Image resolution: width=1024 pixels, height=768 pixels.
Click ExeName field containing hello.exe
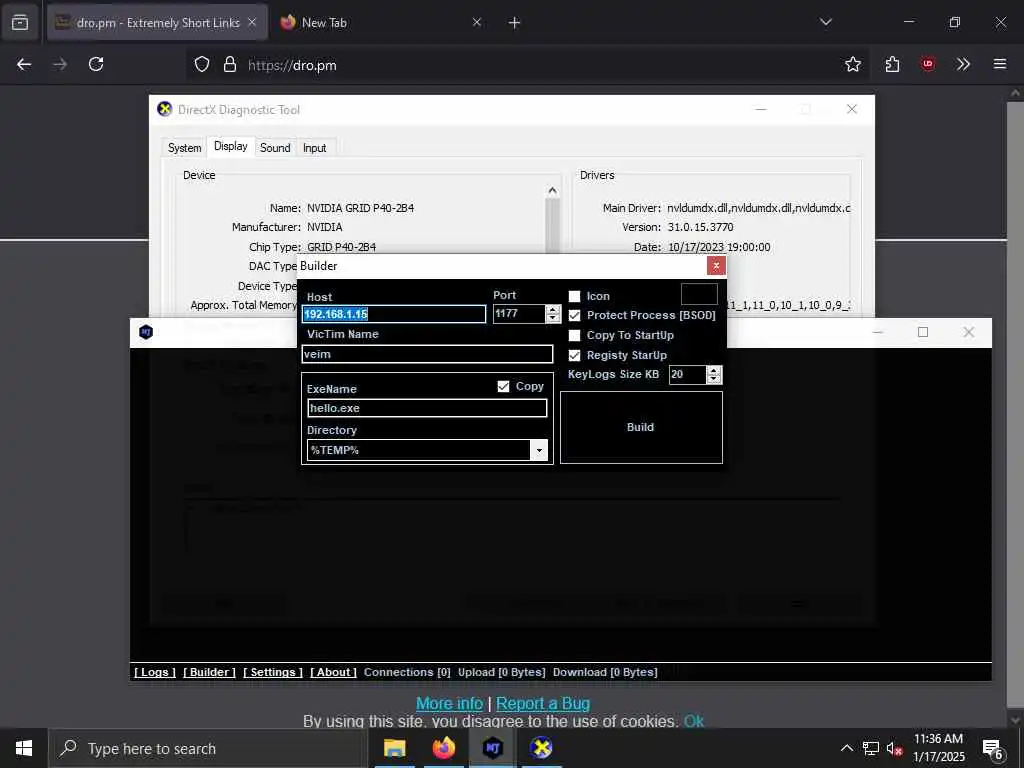pos(427,408)
